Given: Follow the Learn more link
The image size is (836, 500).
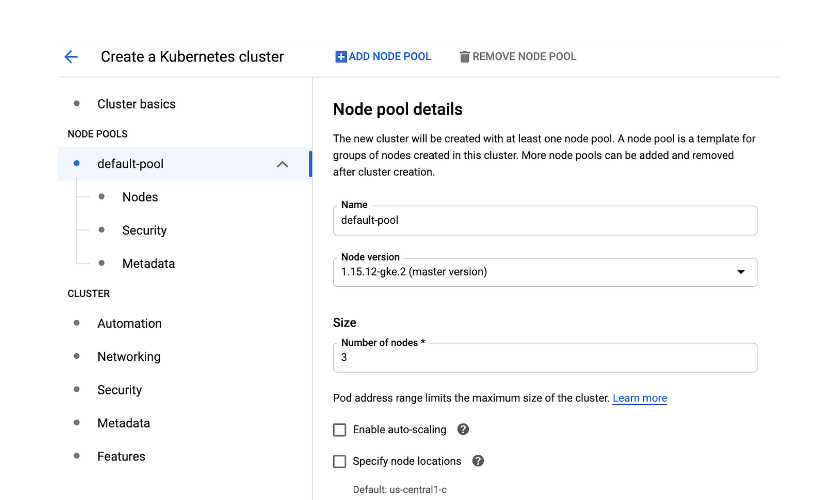Looking at the screenshot, I should 640,398.
